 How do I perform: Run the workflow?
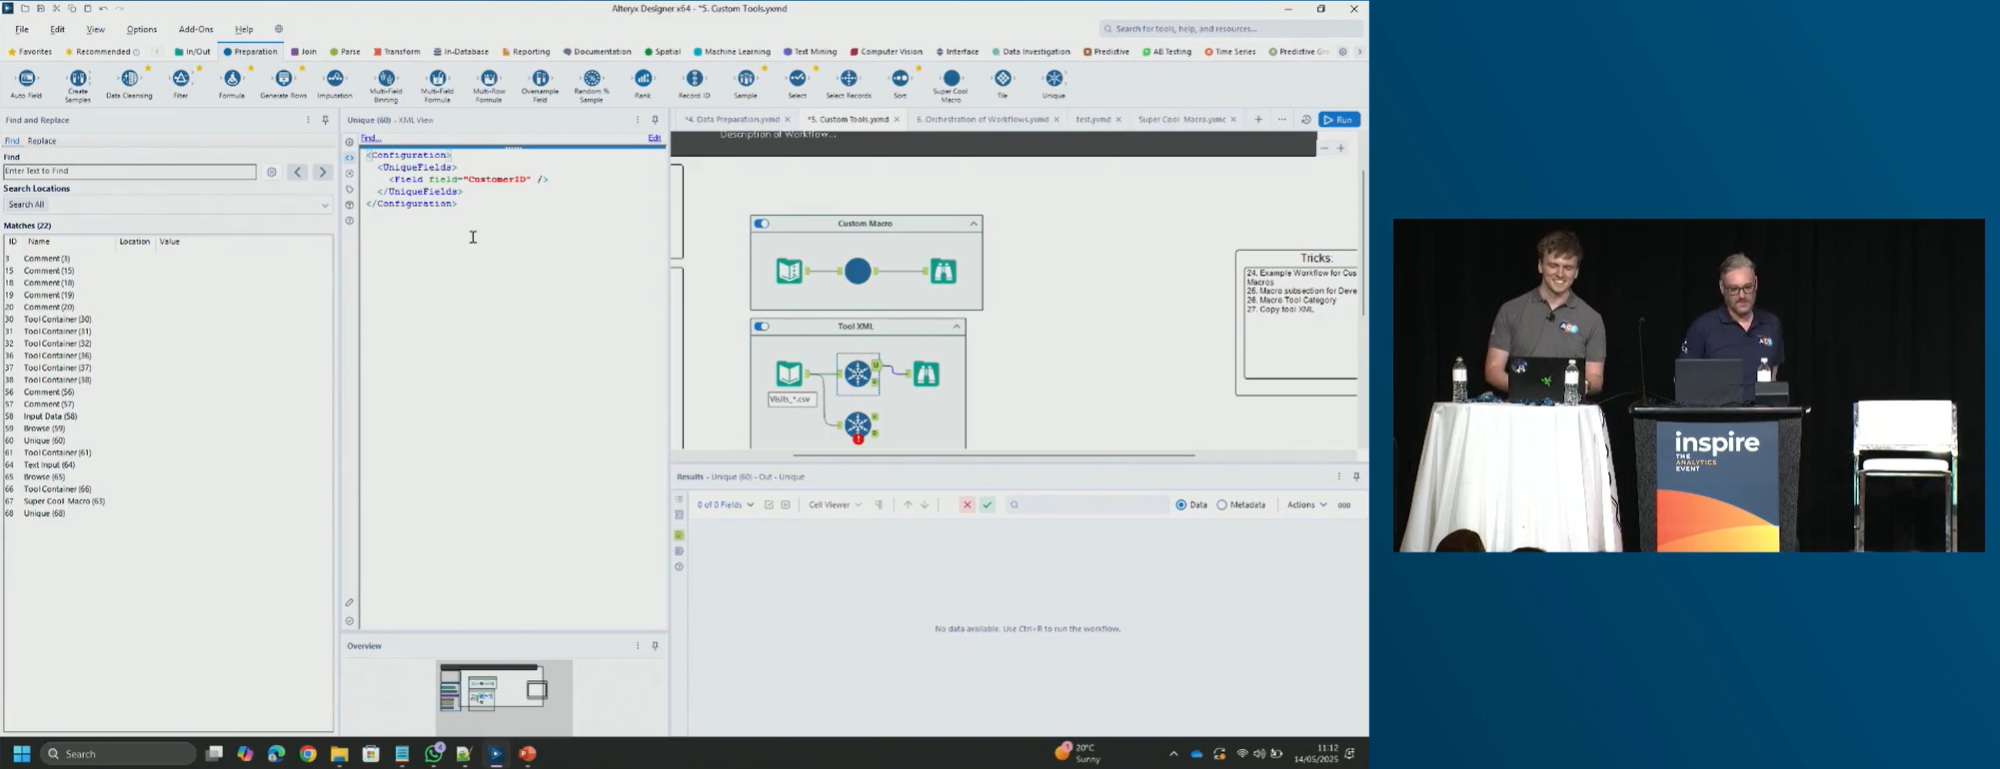click(1339, 120)
